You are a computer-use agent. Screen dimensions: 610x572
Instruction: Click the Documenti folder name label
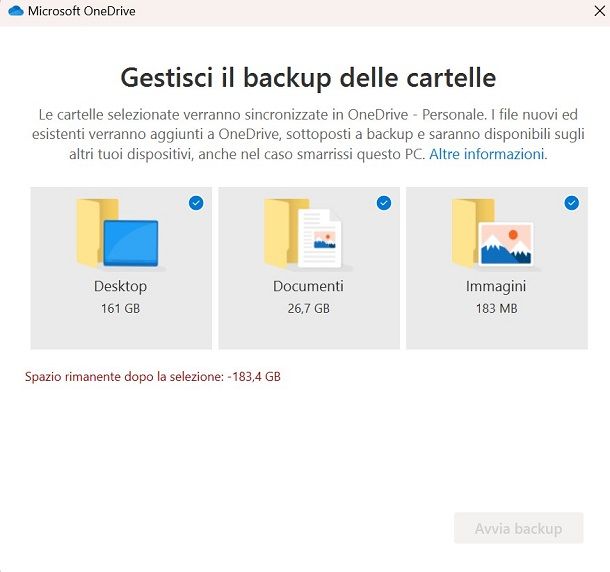[308, 287]
